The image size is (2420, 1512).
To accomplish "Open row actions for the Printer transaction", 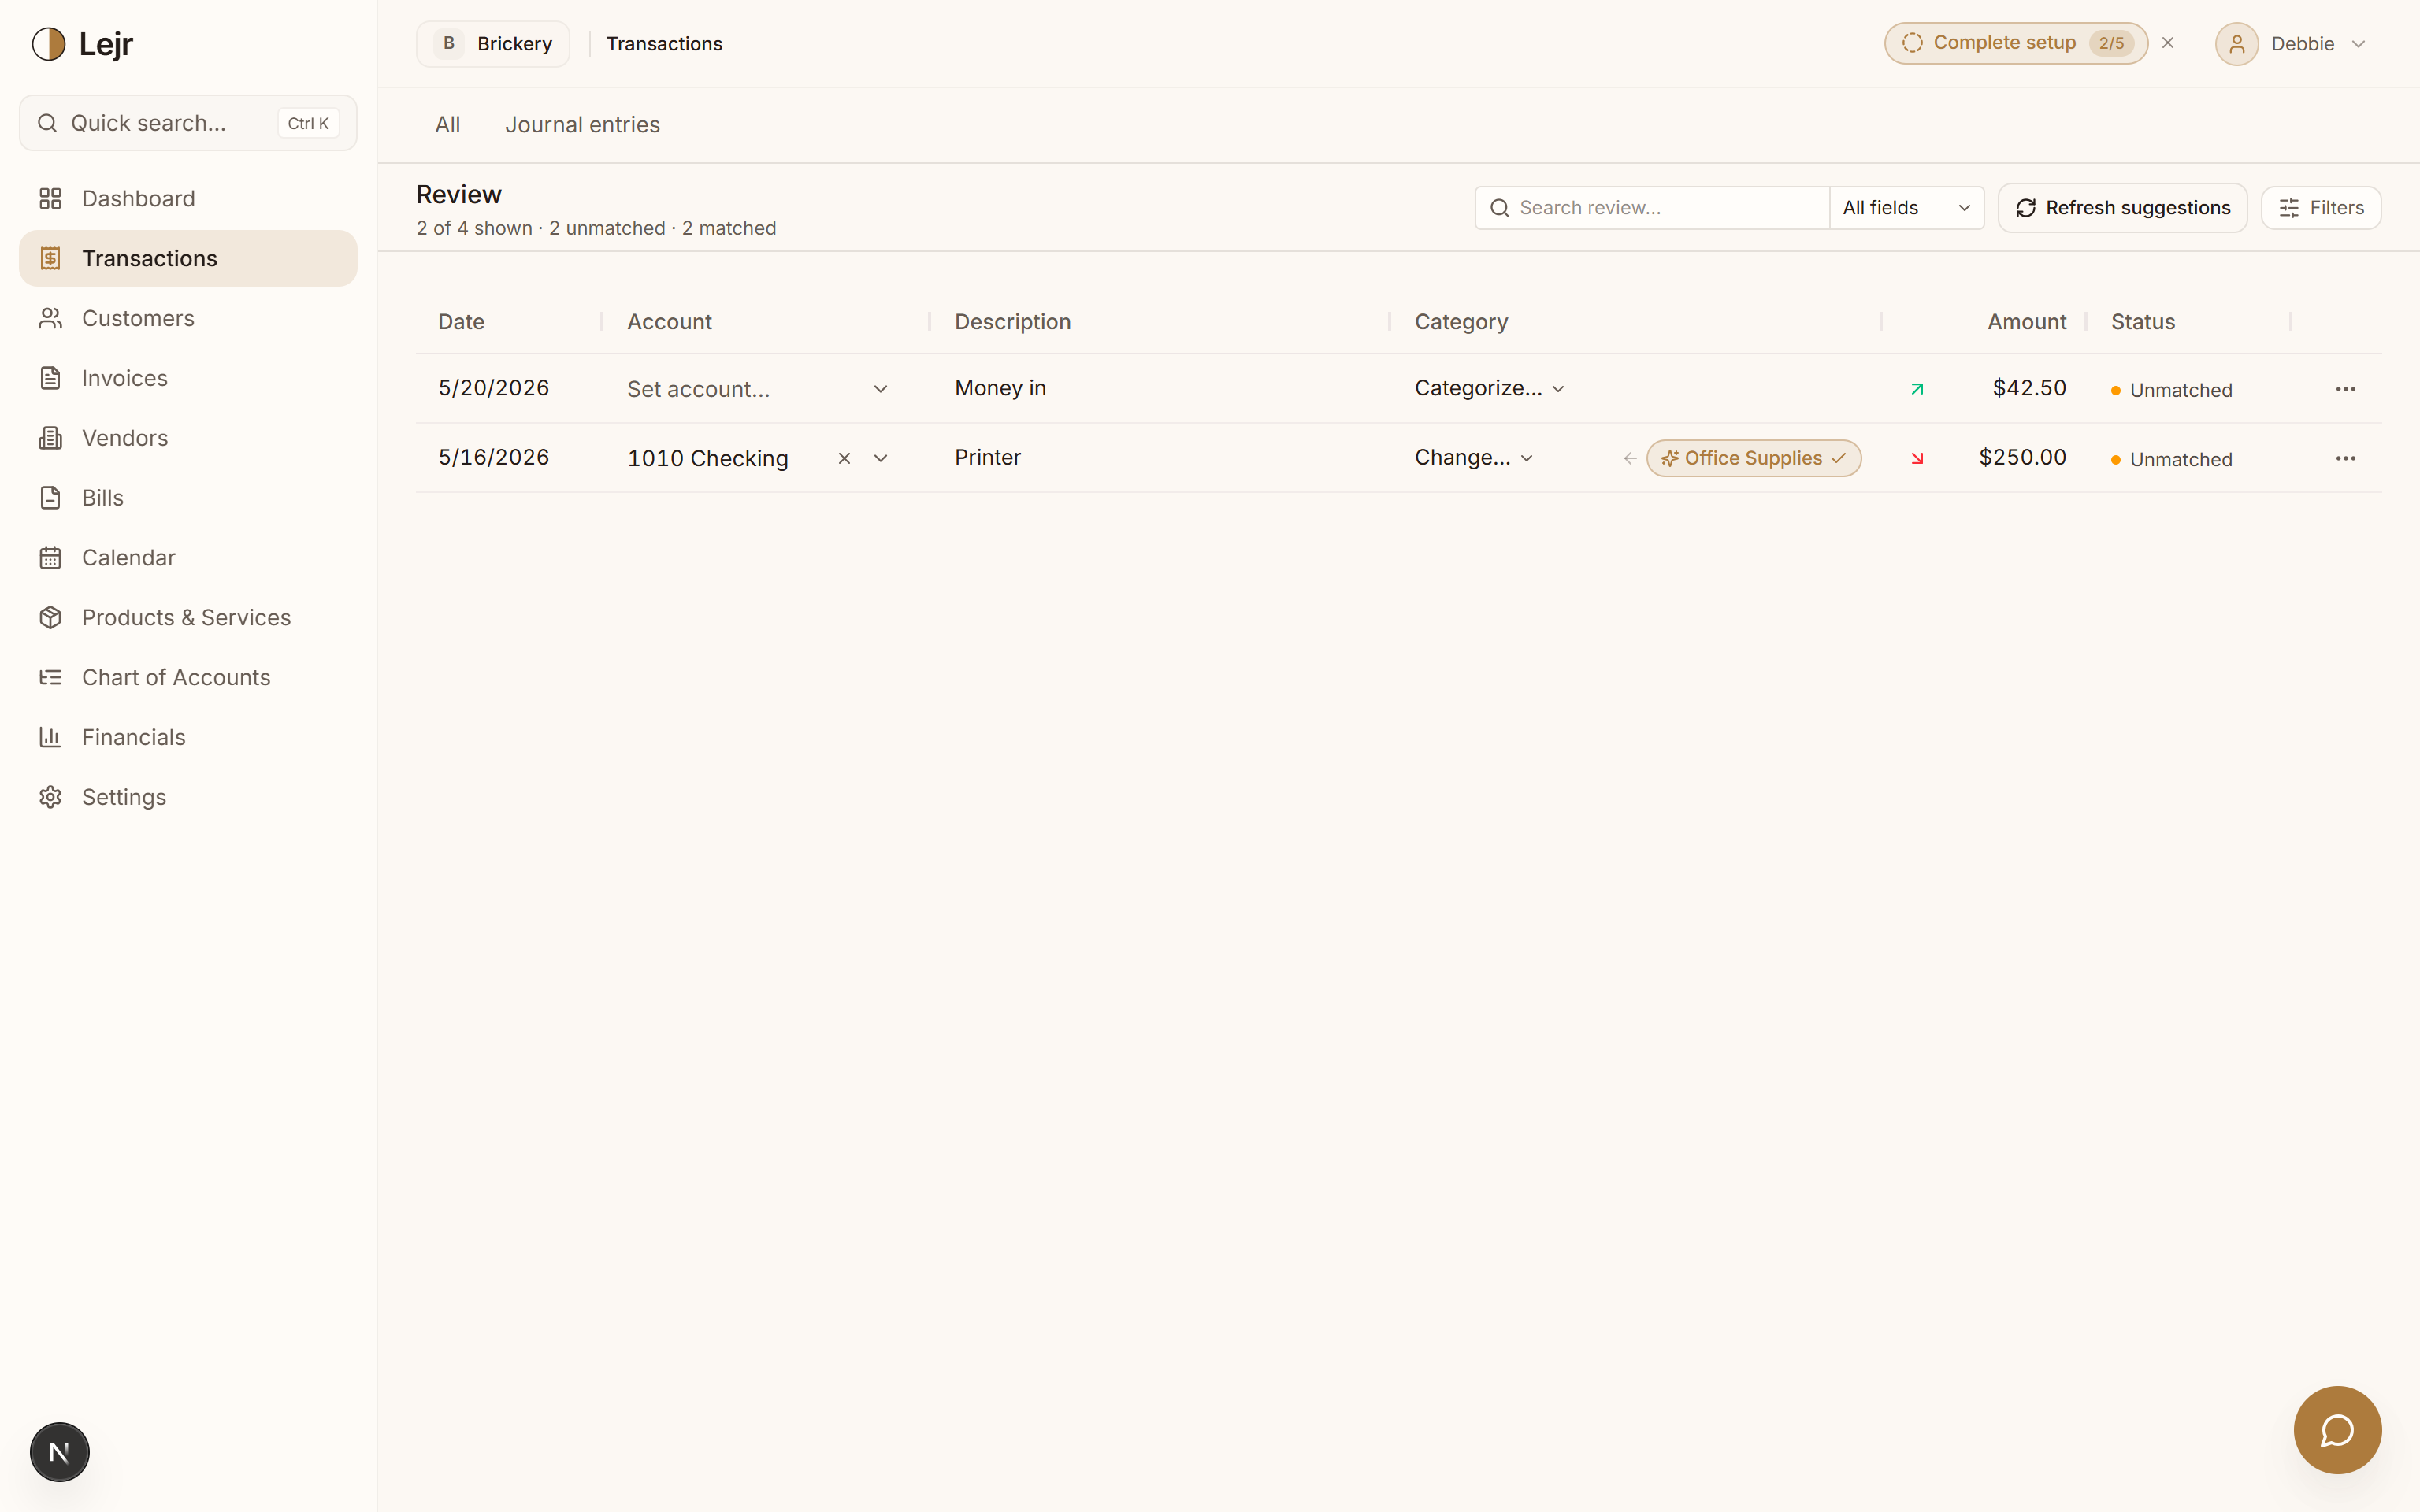I will tap(2346, 458).
